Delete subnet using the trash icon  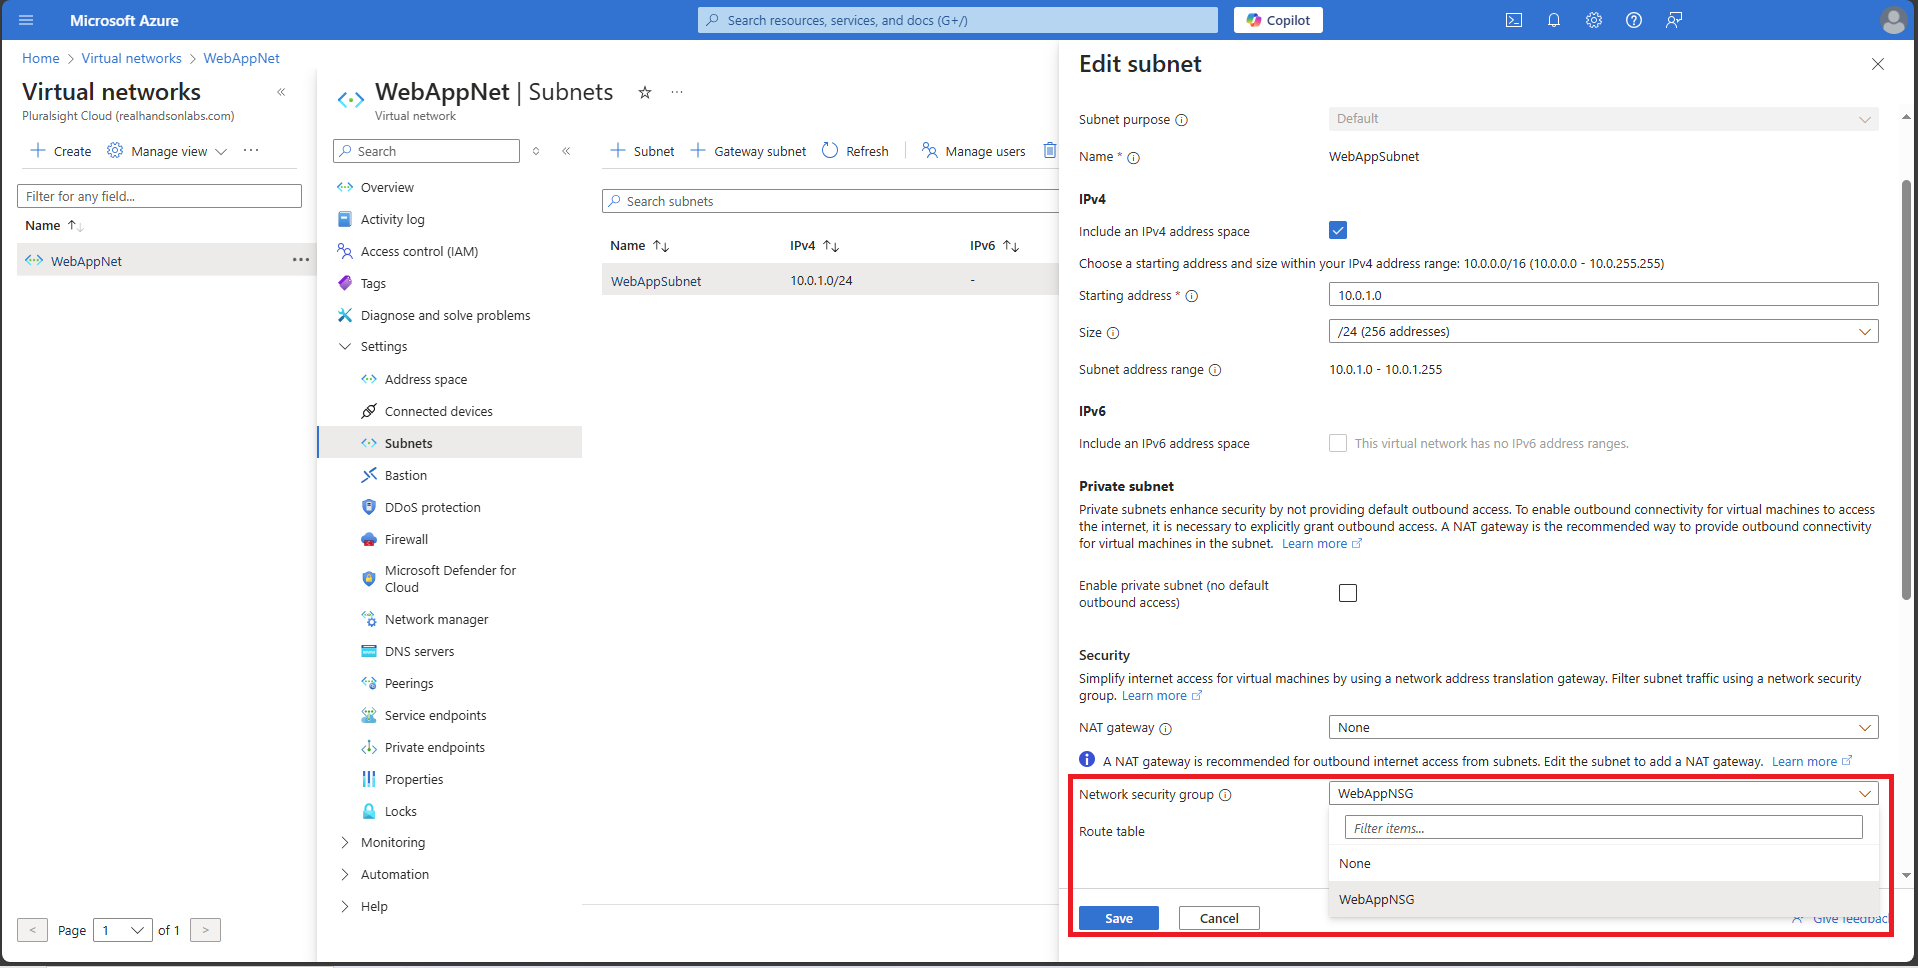pos(1049,150)
